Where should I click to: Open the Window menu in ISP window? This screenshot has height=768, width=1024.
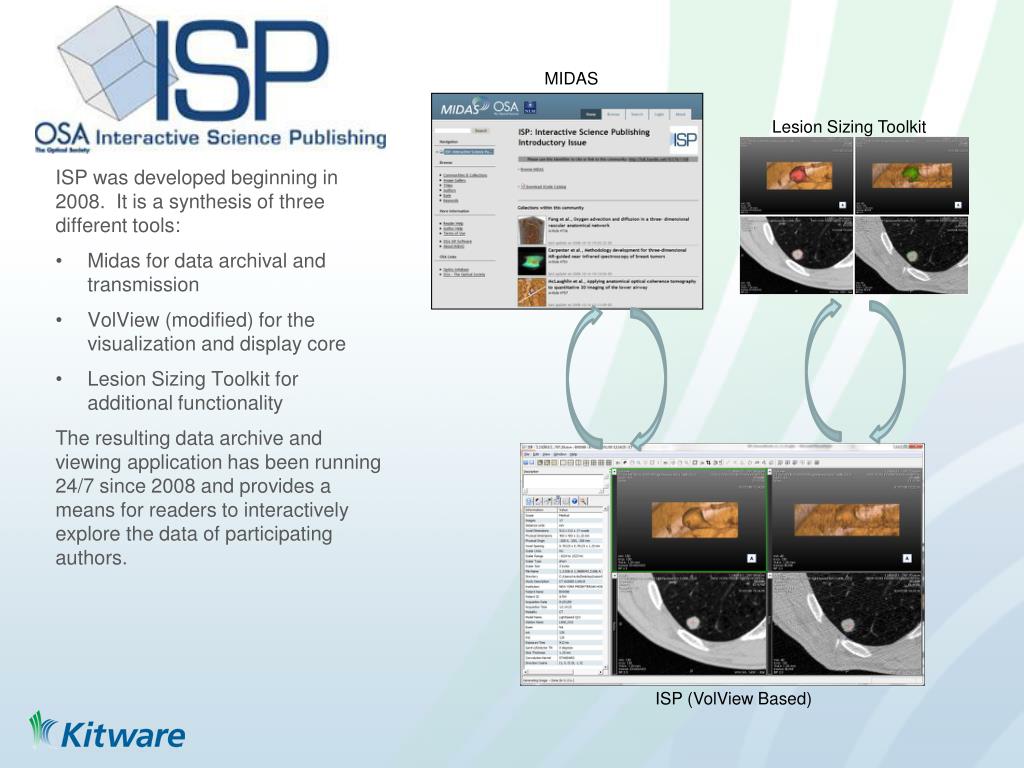pos(560,454)
